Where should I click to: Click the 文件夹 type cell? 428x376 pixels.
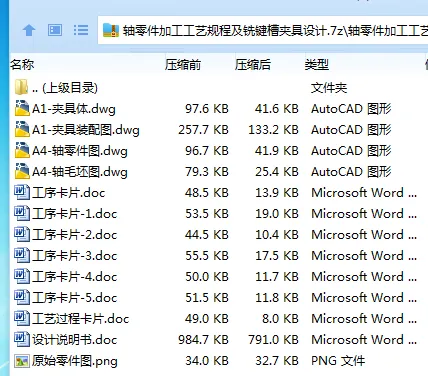[x=329, y=88]
